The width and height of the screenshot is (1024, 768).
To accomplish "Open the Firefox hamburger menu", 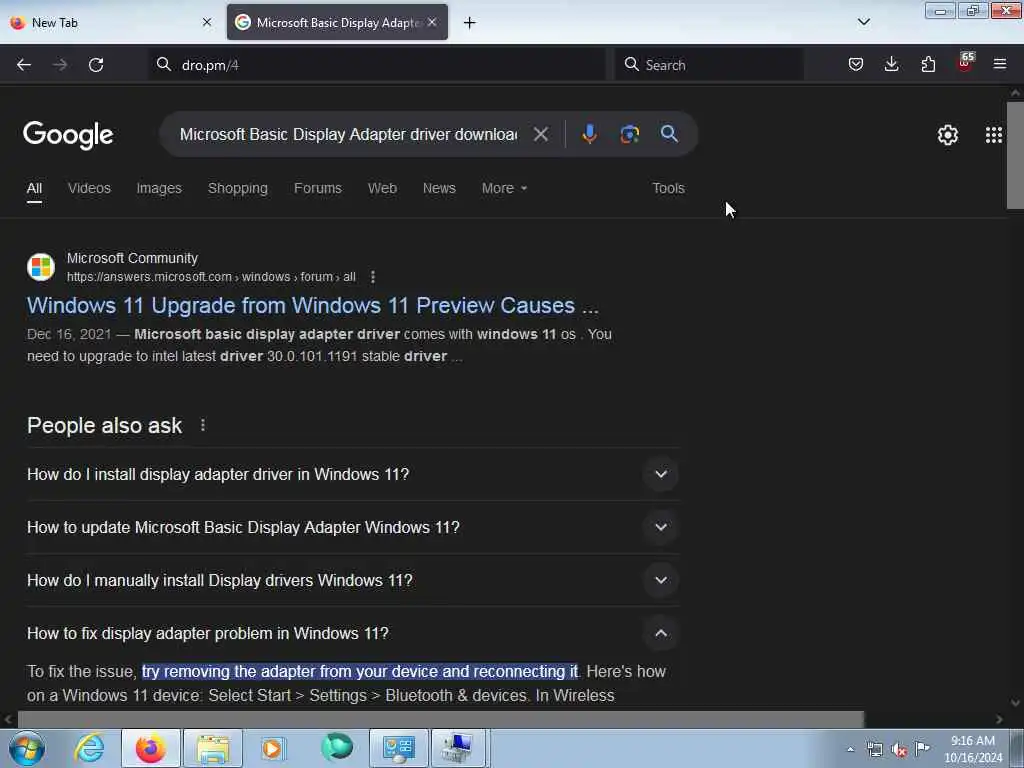I will (1000, 64).
